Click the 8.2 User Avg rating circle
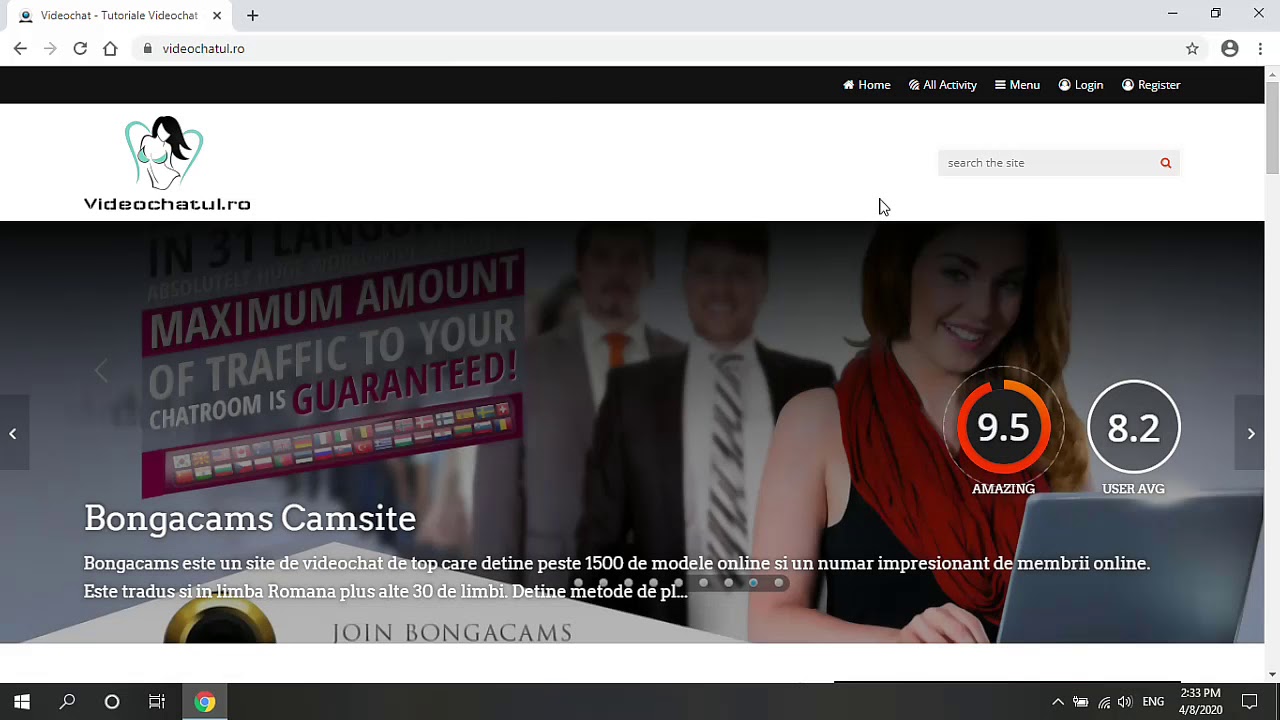1280x720 pixels. [1133, 426]
